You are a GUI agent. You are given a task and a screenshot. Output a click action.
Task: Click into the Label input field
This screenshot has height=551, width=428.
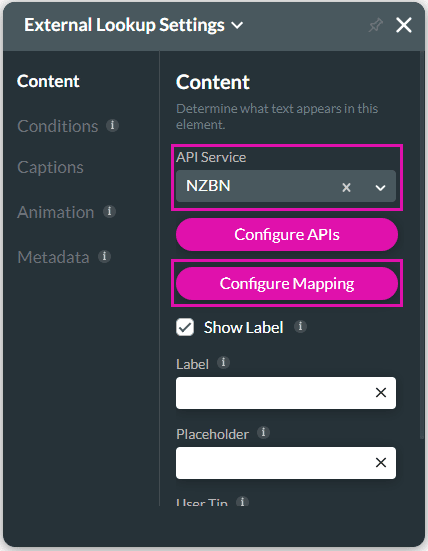pos(286,393)
